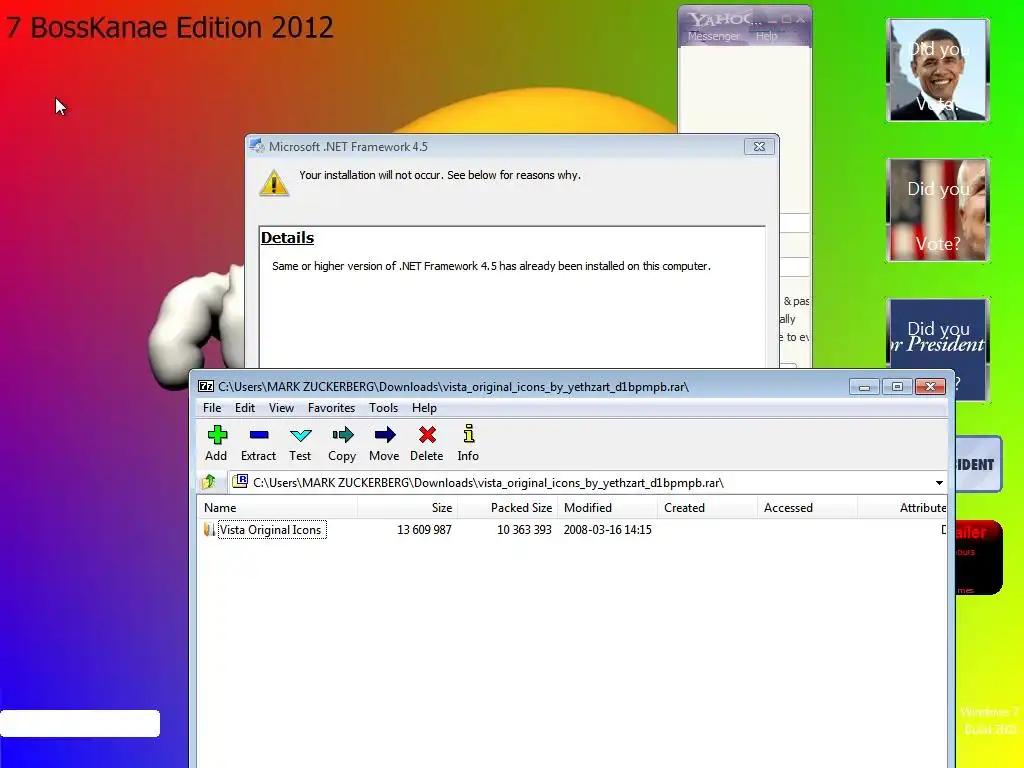Select the Vista Original Icons row name
This screenshot has height=768, width=1024.
pos(270,530)
